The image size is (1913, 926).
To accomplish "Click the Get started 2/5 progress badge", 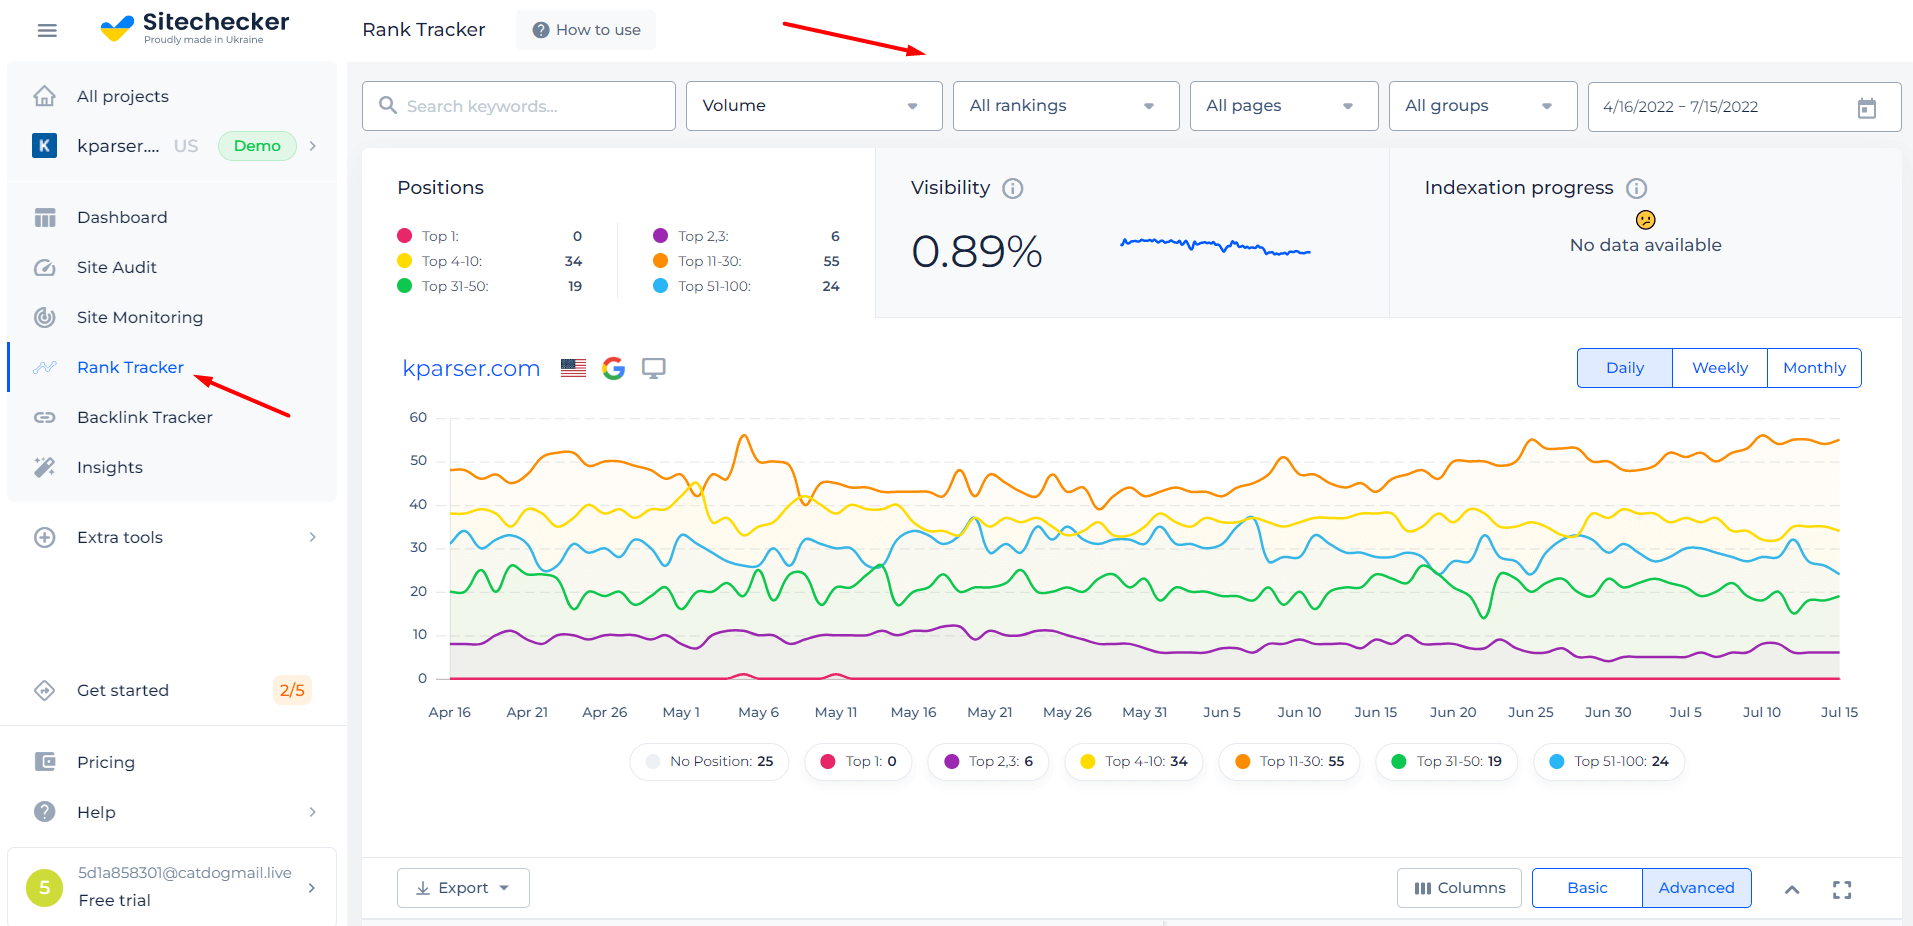I will (x=292, y=690).
